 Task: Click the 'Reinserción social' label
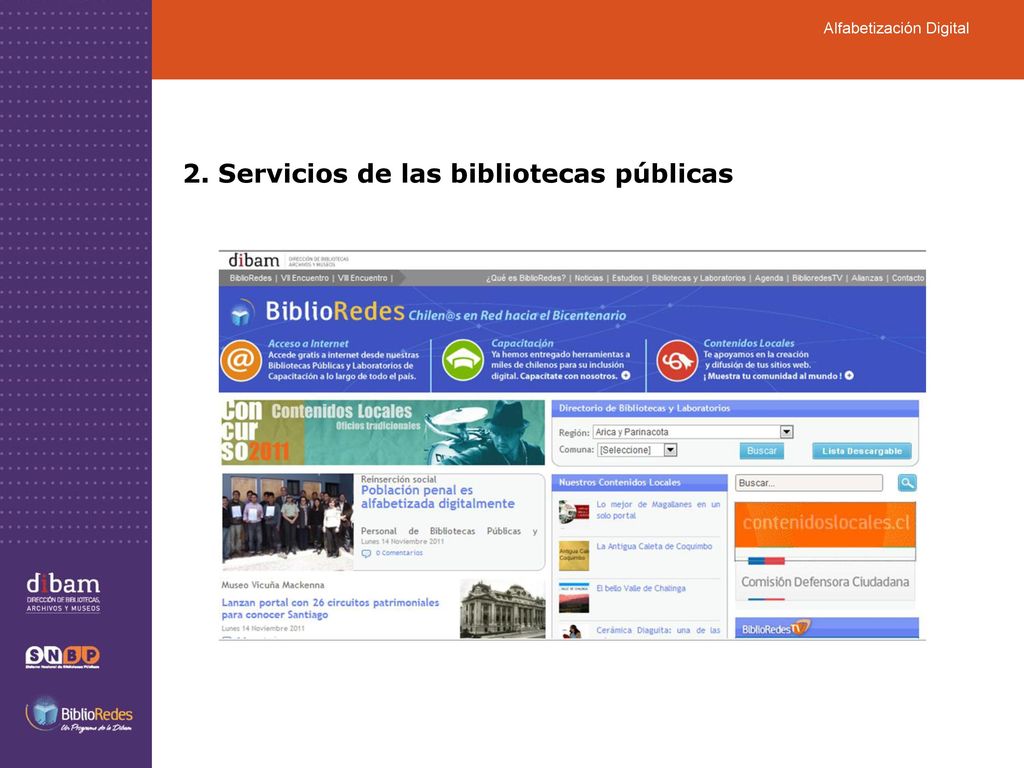[x=398, y=479]
